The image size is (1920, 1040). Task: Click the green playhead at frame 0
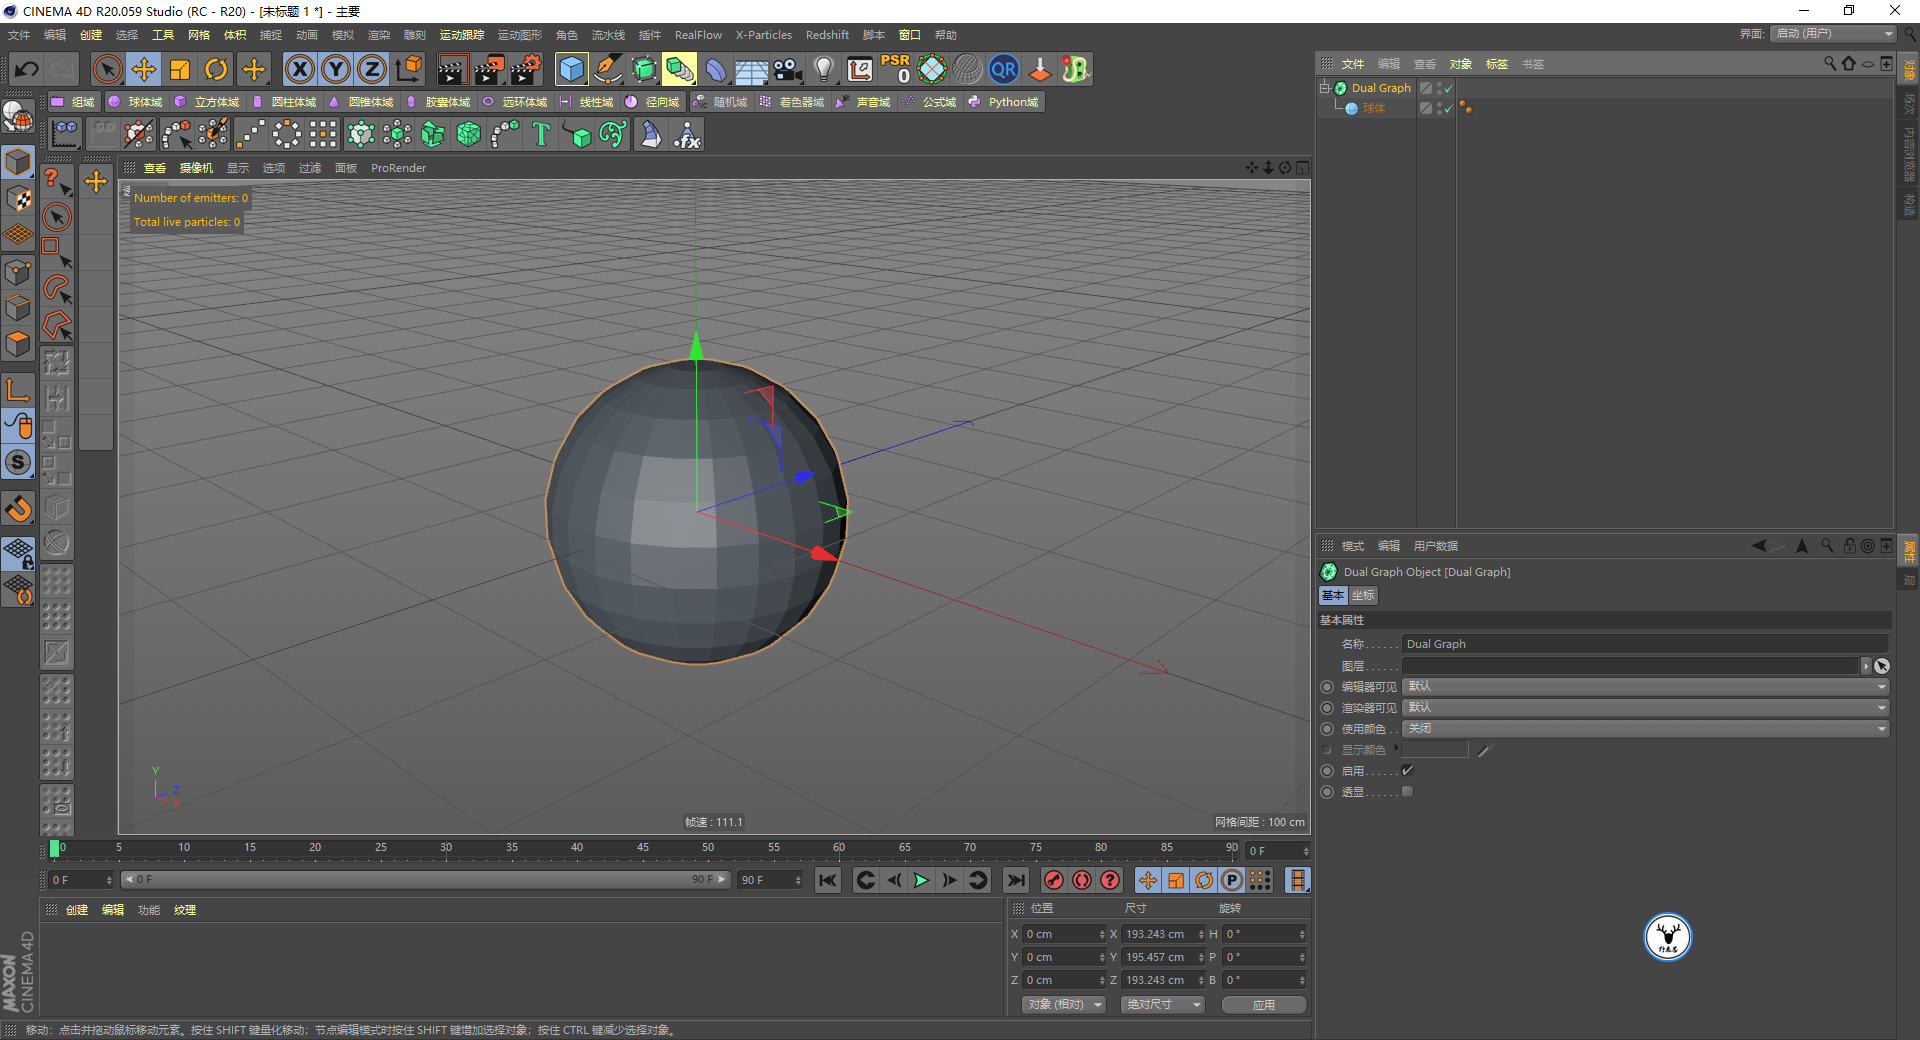54,848
